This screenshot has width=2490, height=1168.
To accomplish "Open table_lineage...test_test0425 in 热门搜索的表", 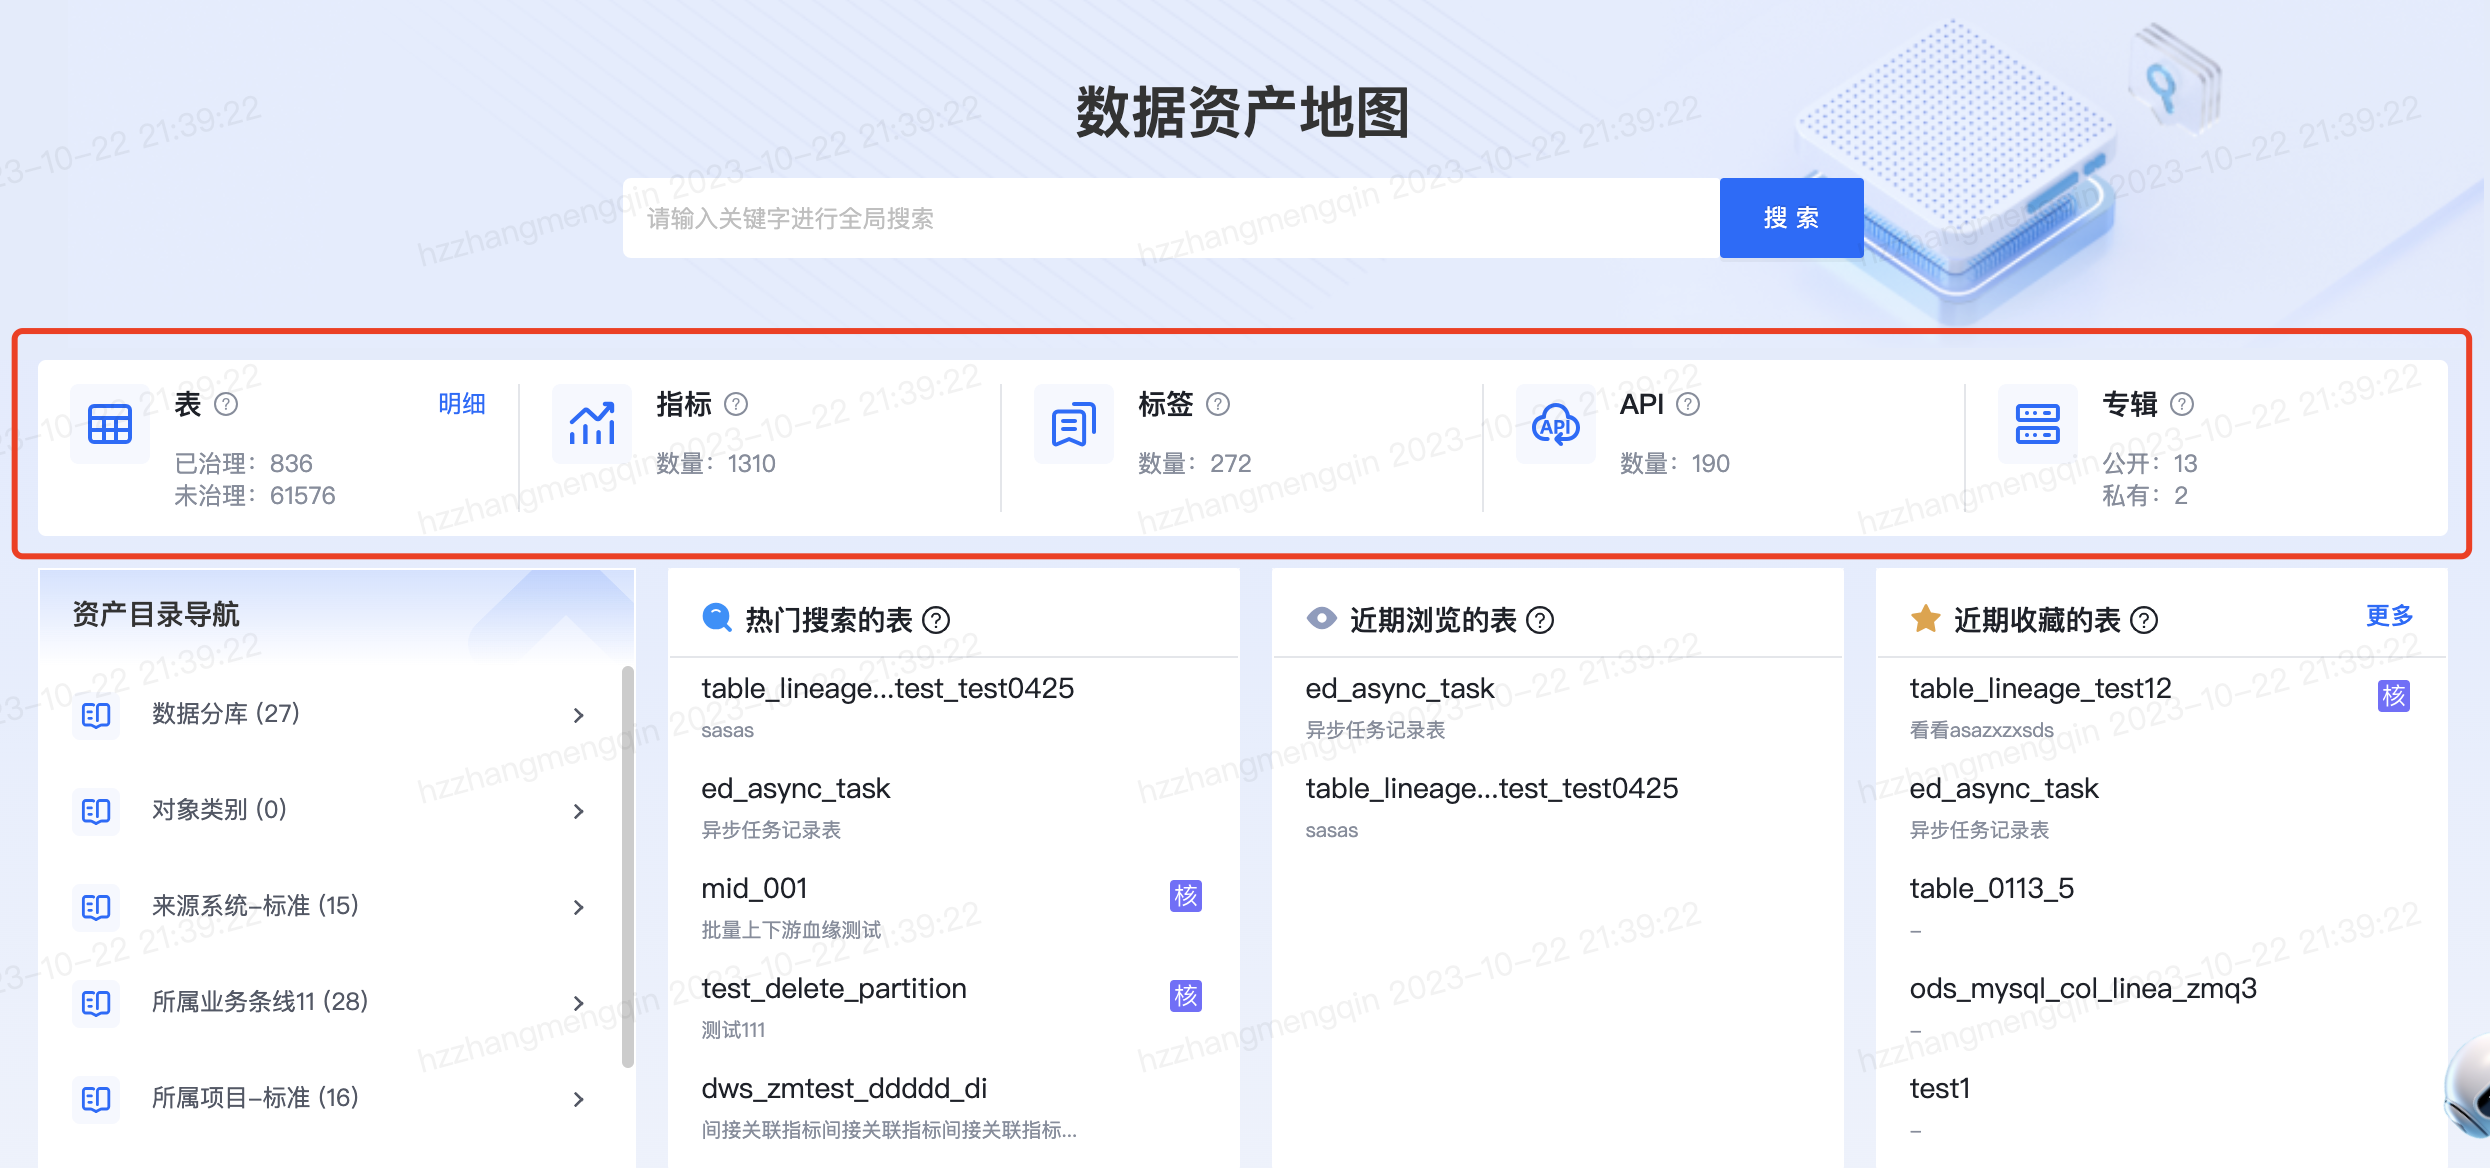I will pyautogui.click(x=887, y=688).
